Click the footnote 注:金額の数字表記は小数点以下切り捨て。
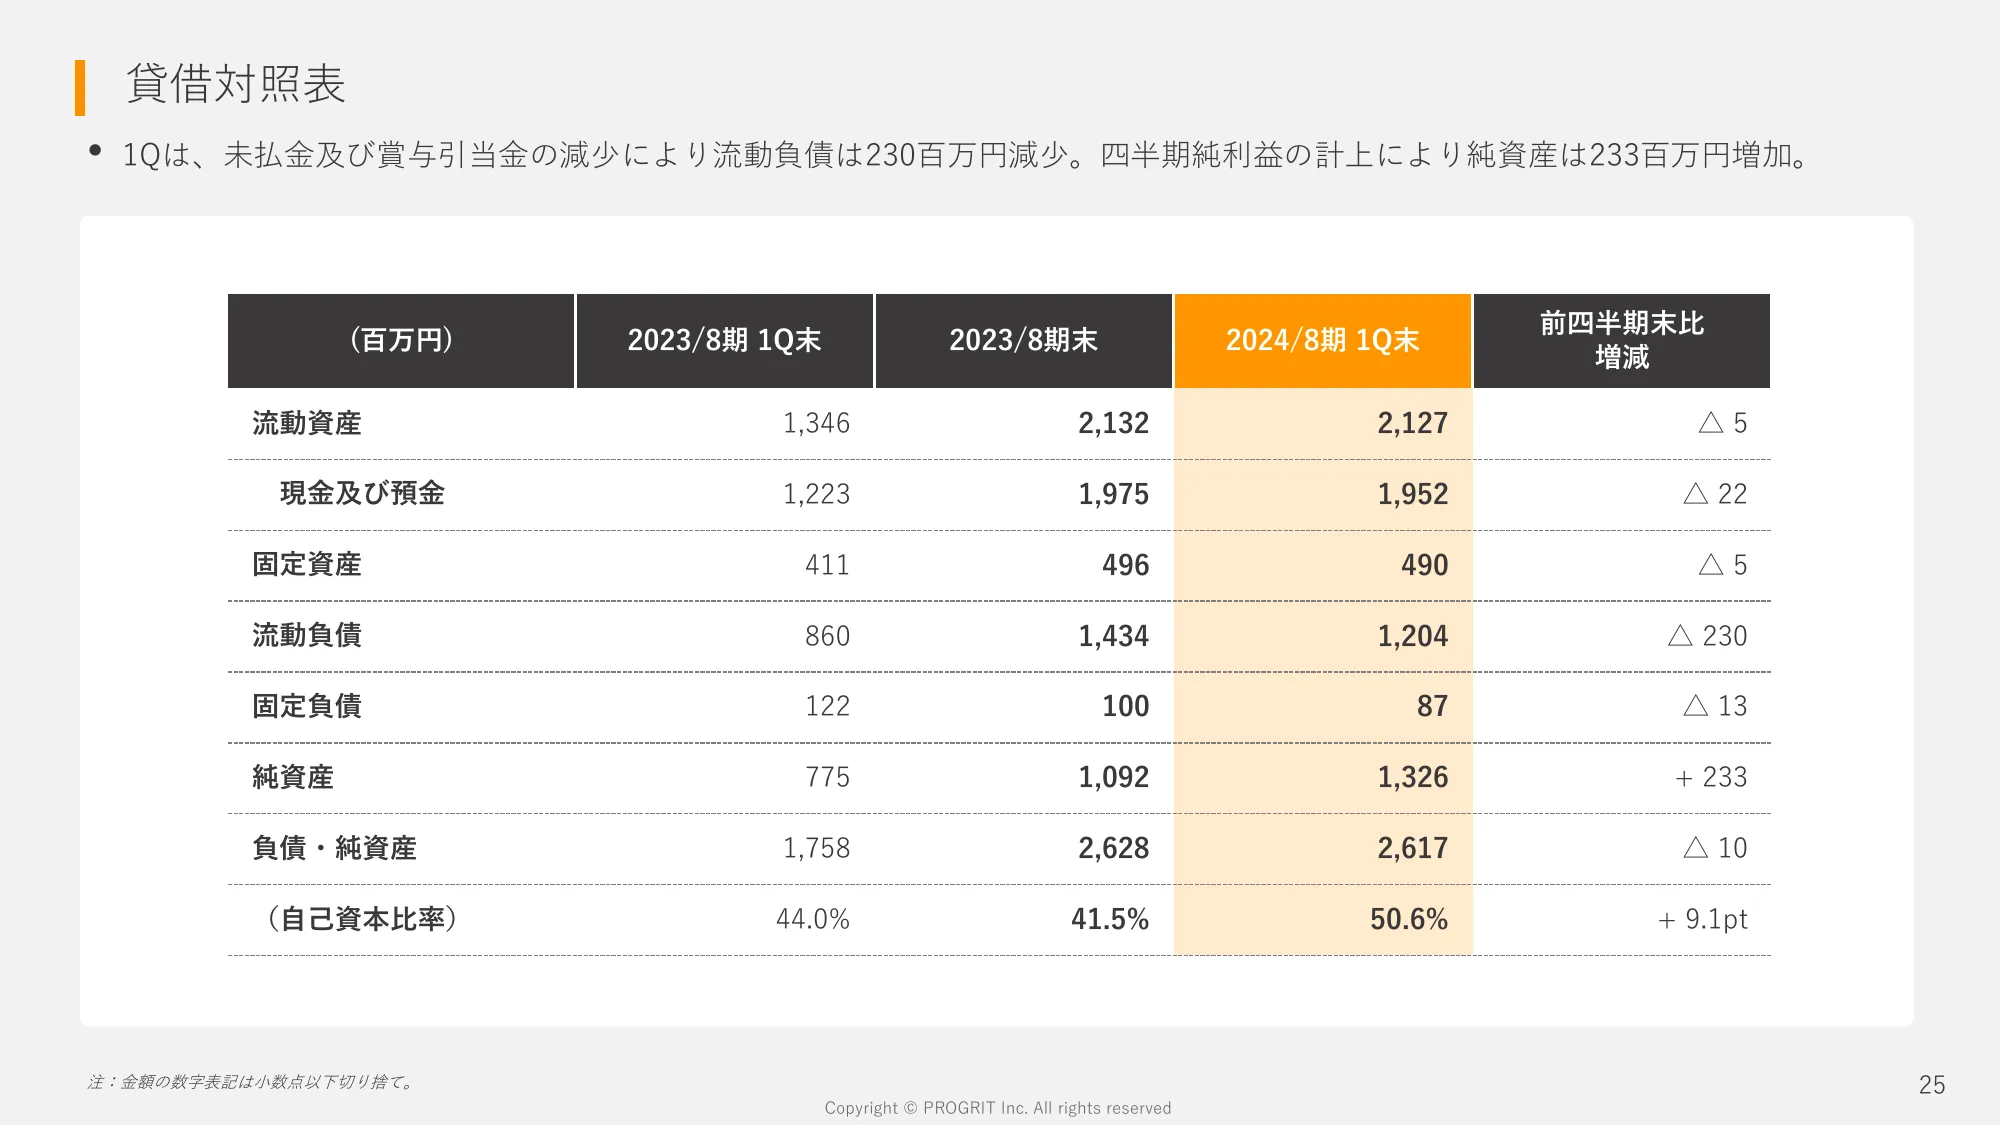The width and height of the screenshot is (2000, 1125). pyautogui.click(x=251, y=1082)
